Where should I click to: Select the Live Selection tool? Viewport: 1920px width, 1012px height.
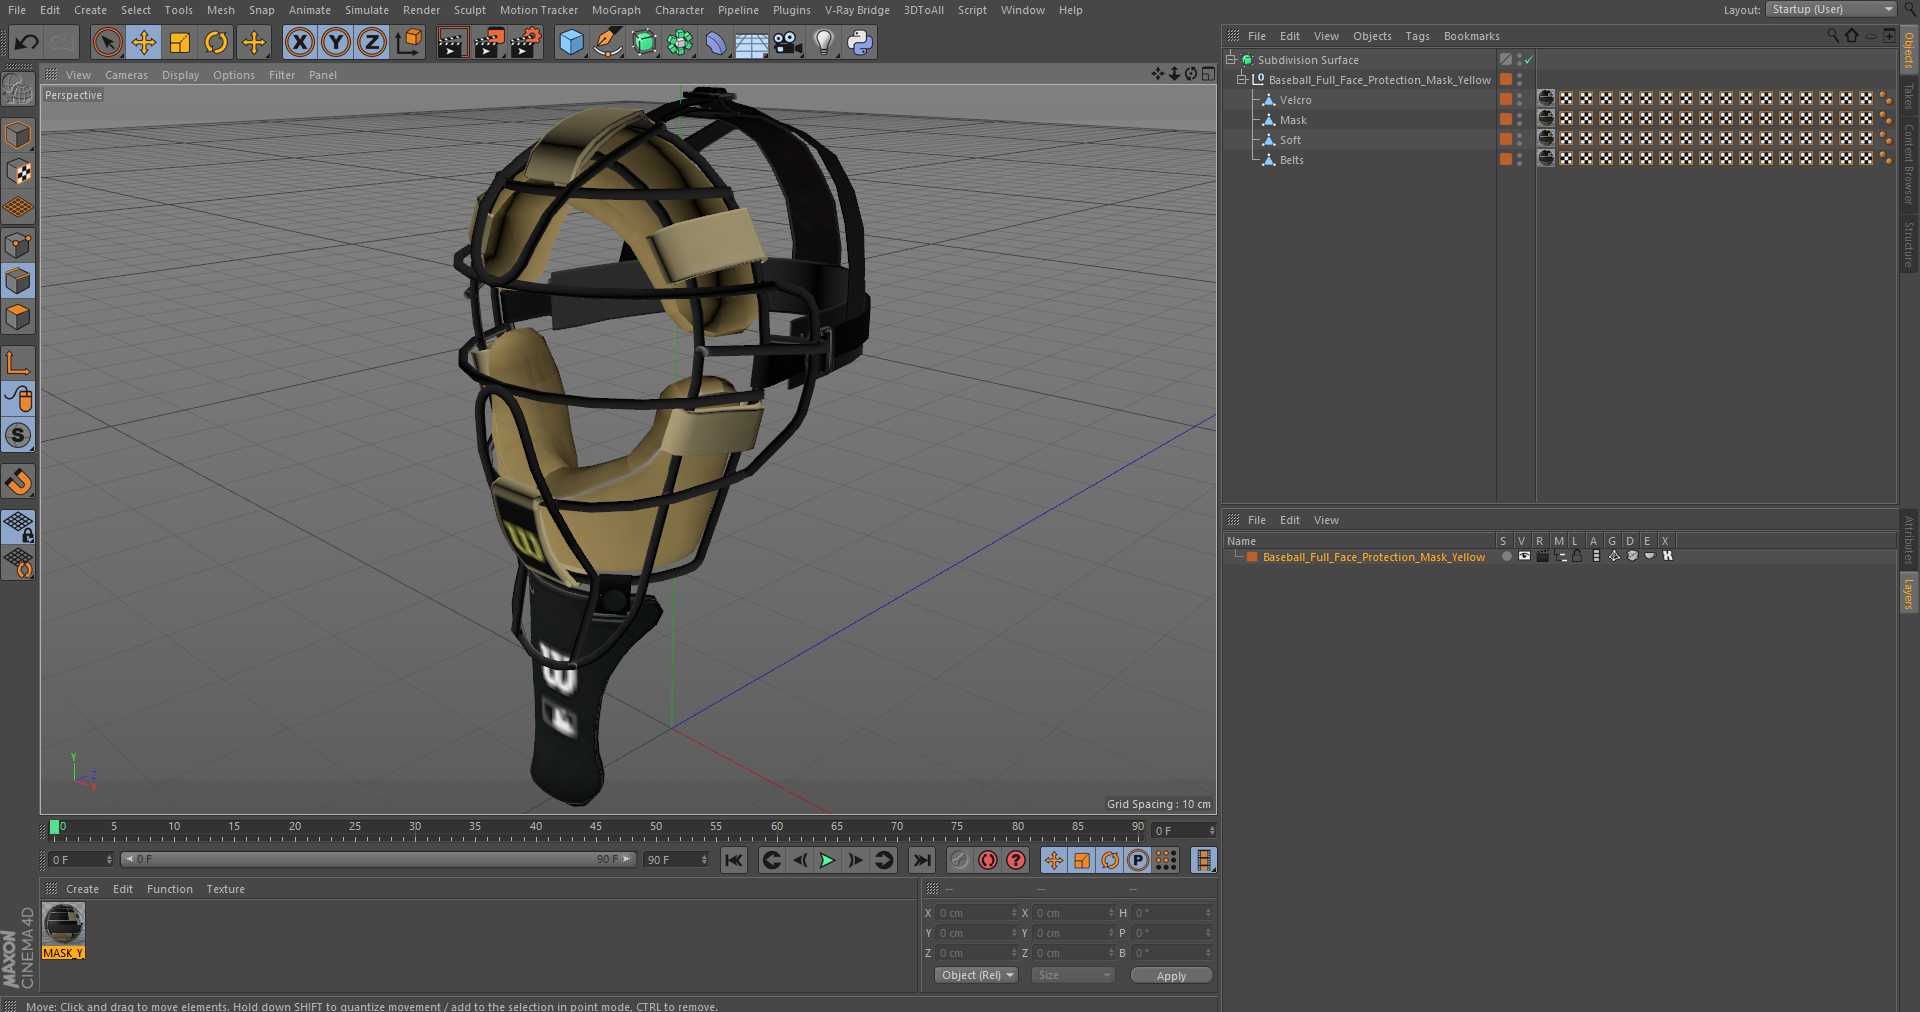coord(108,42)
